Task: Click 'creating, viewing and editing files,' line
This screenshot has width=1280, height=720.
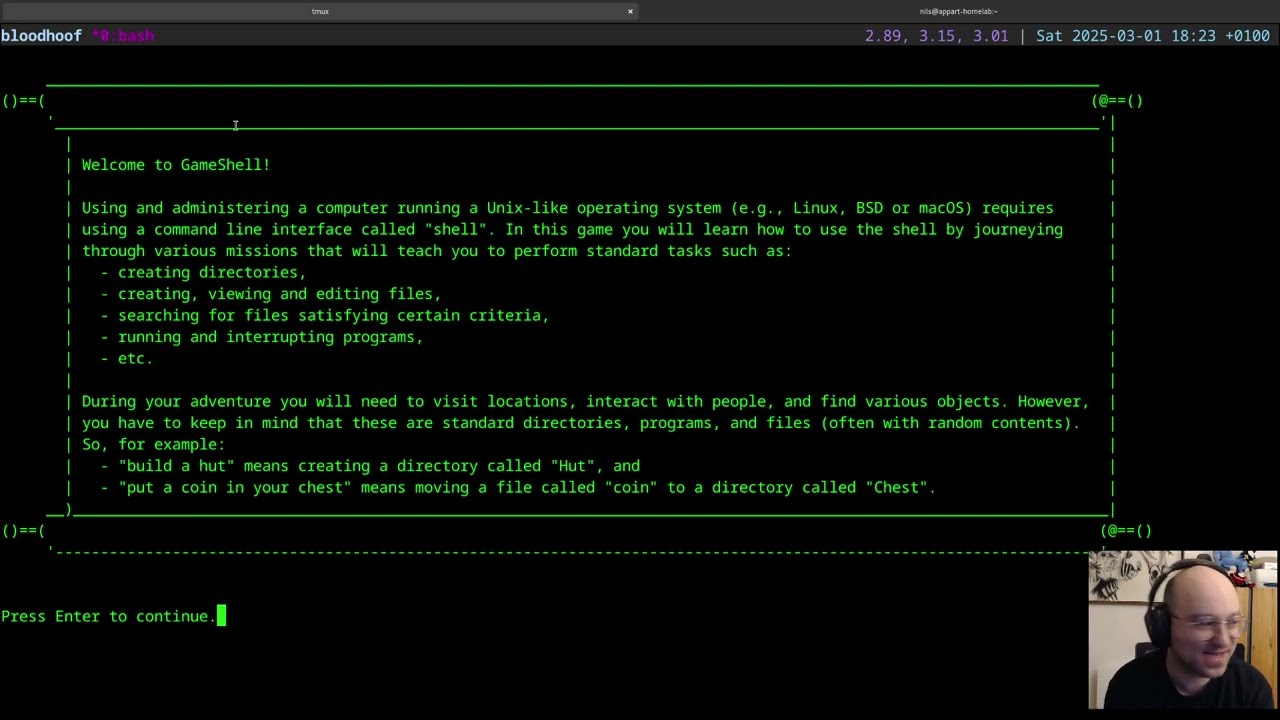Action: (x=271, y=294)
